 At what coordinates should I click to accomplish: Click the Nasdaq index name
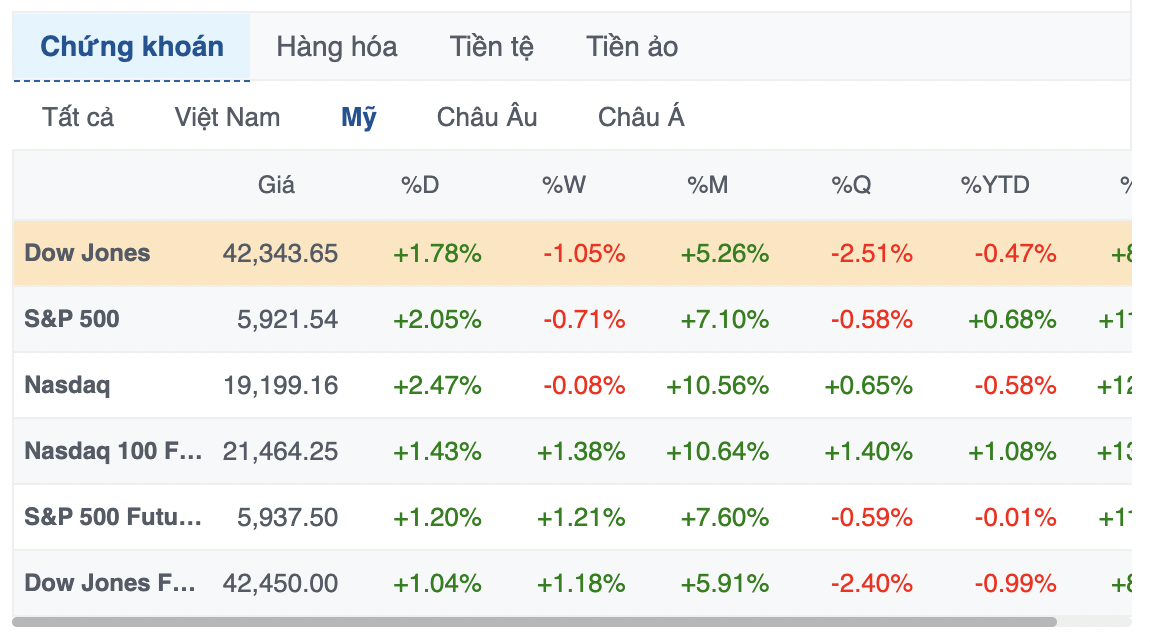(x=67, y=385)
